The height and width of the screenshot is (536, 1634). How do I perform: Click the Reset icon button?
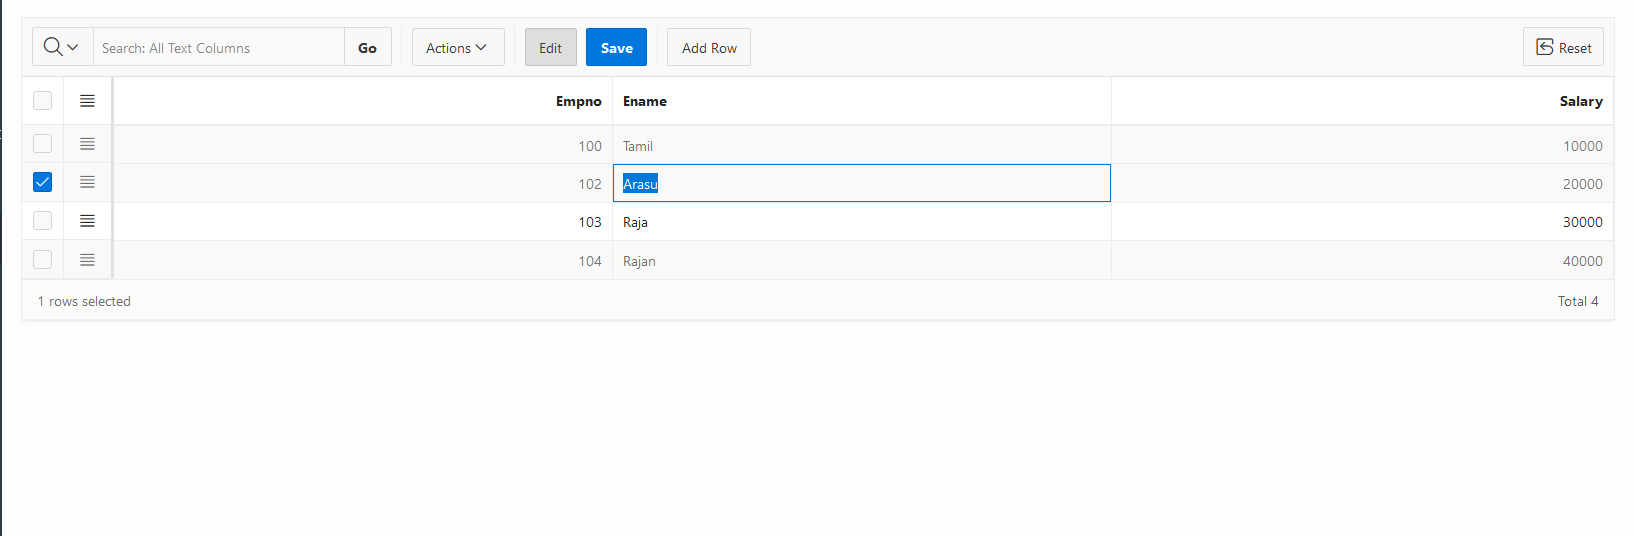pos(1563,47)
